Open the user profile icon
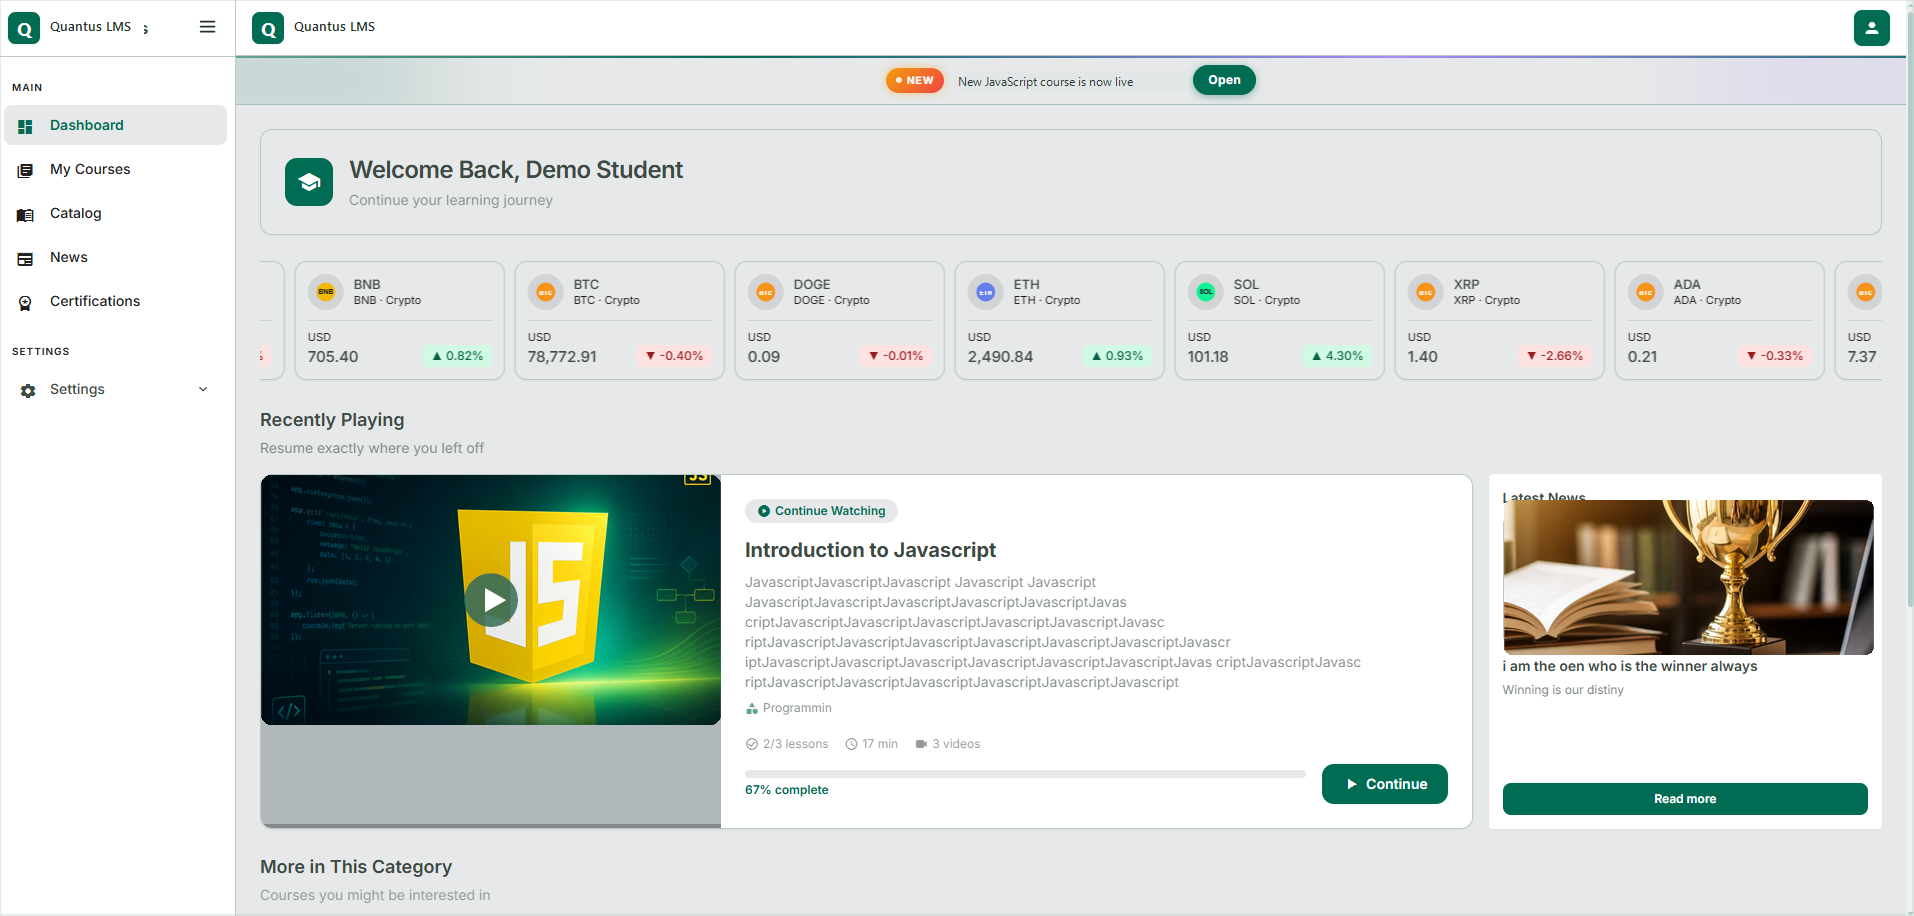 pos(1871,28)
